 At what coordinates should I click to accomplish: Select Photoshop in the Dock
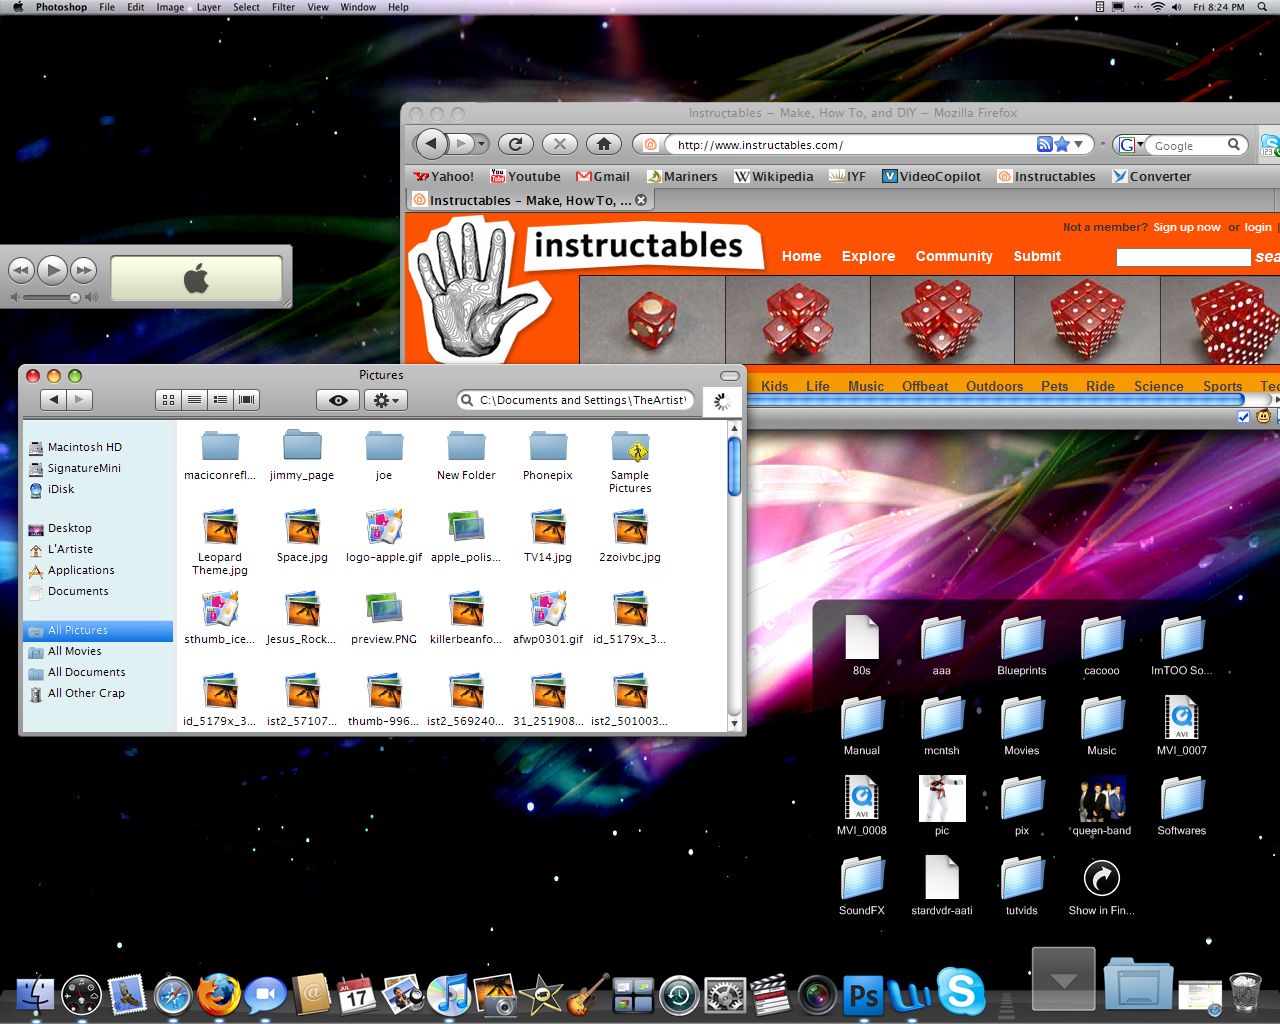coord(862,995)
